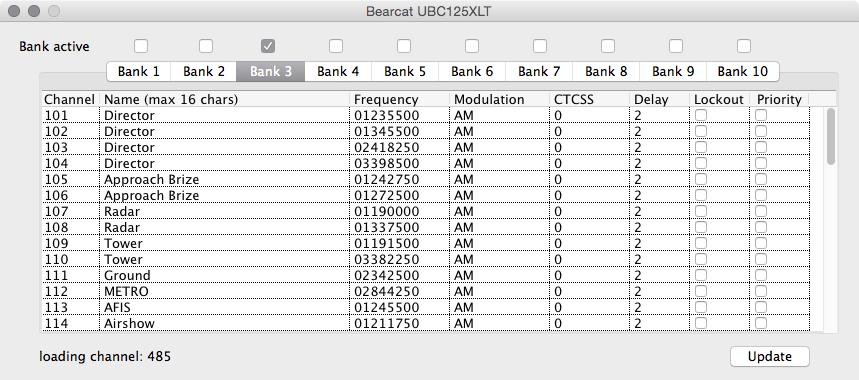Image resolution: width=859 pixels, height=380 pixels.
Task: Select the Delay cell of channel 106
Action: coord(660,195)
